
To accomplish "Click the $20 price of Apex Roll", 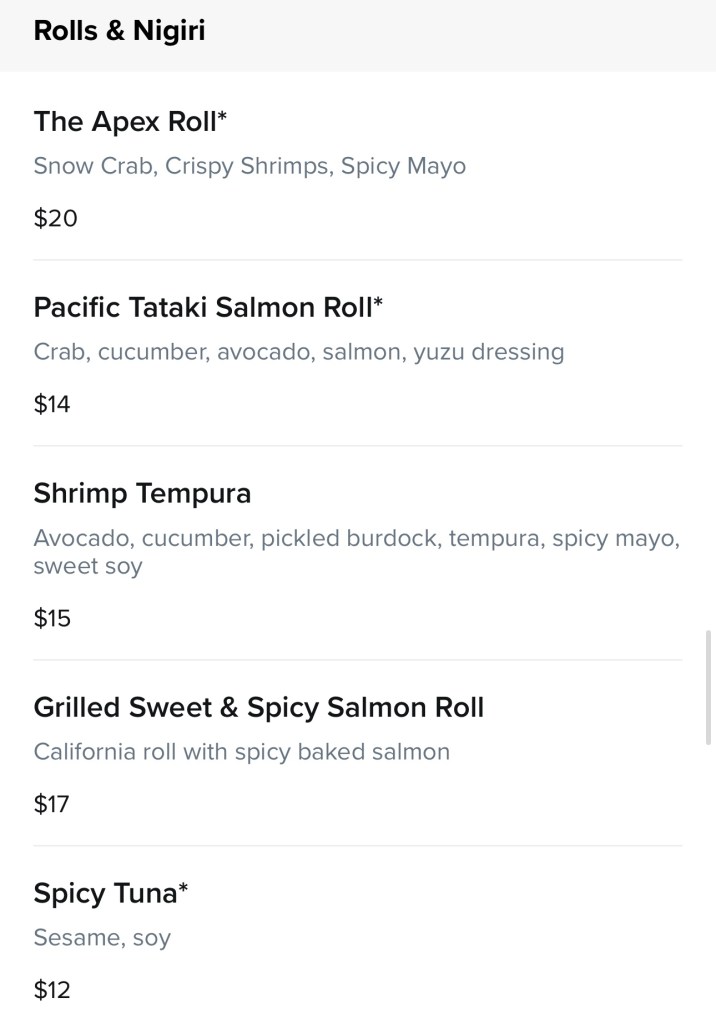I will [56, 218].
